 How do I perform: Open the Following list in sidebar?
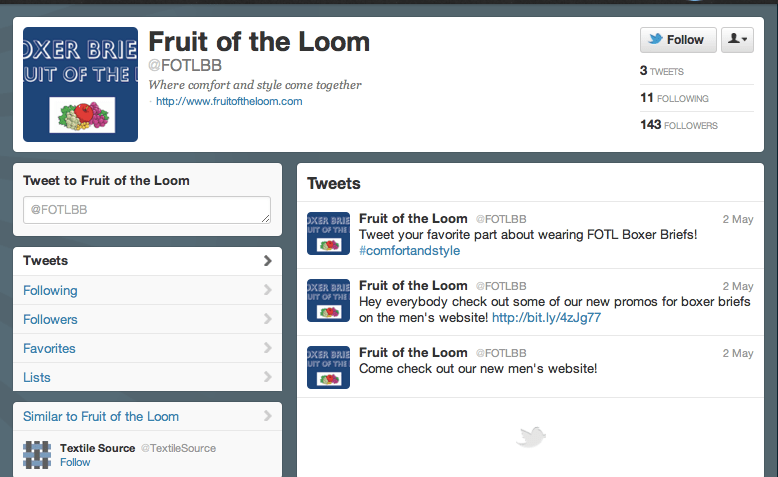[x=147, y=291]
